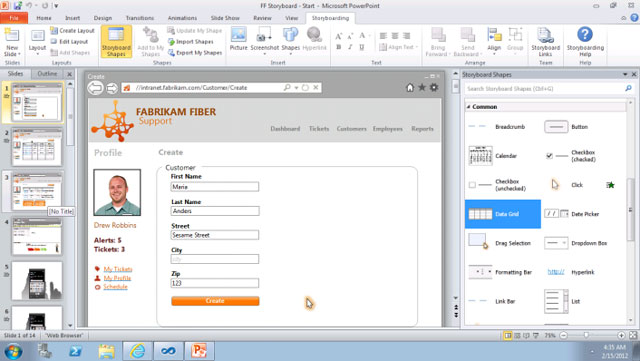Select the Data Grid shape
The height and width of the screenshot is (361, 640).
point(503,214)
